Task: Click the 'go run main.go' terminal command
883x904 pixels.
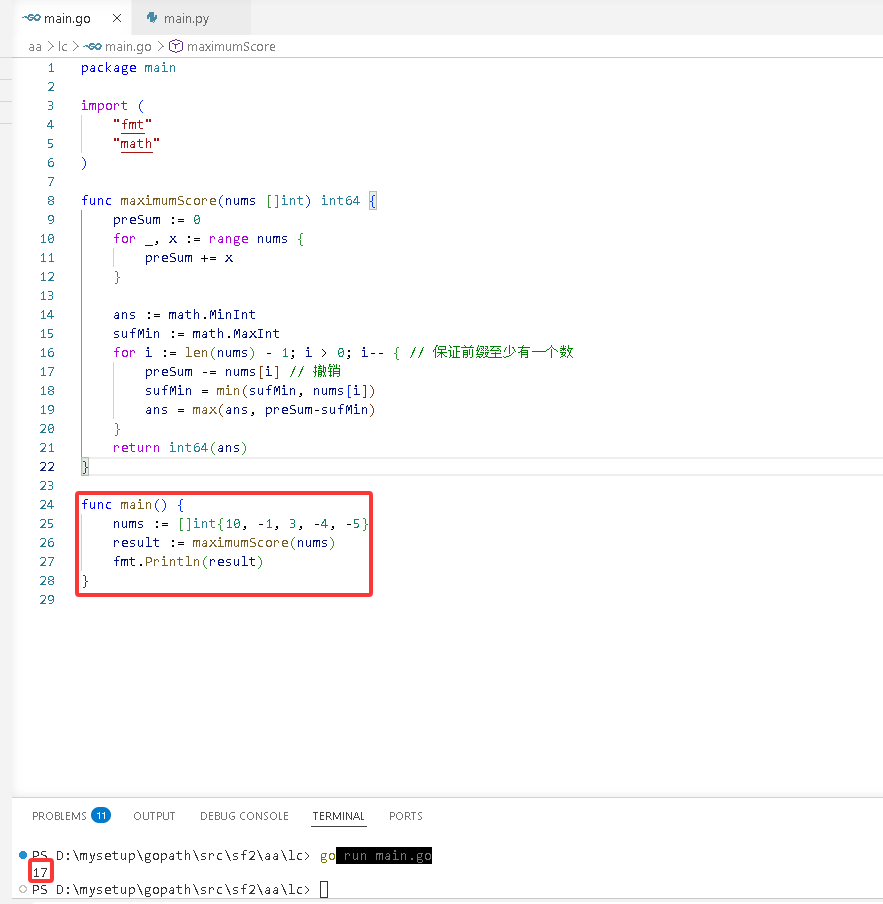Action: (376, 856)
